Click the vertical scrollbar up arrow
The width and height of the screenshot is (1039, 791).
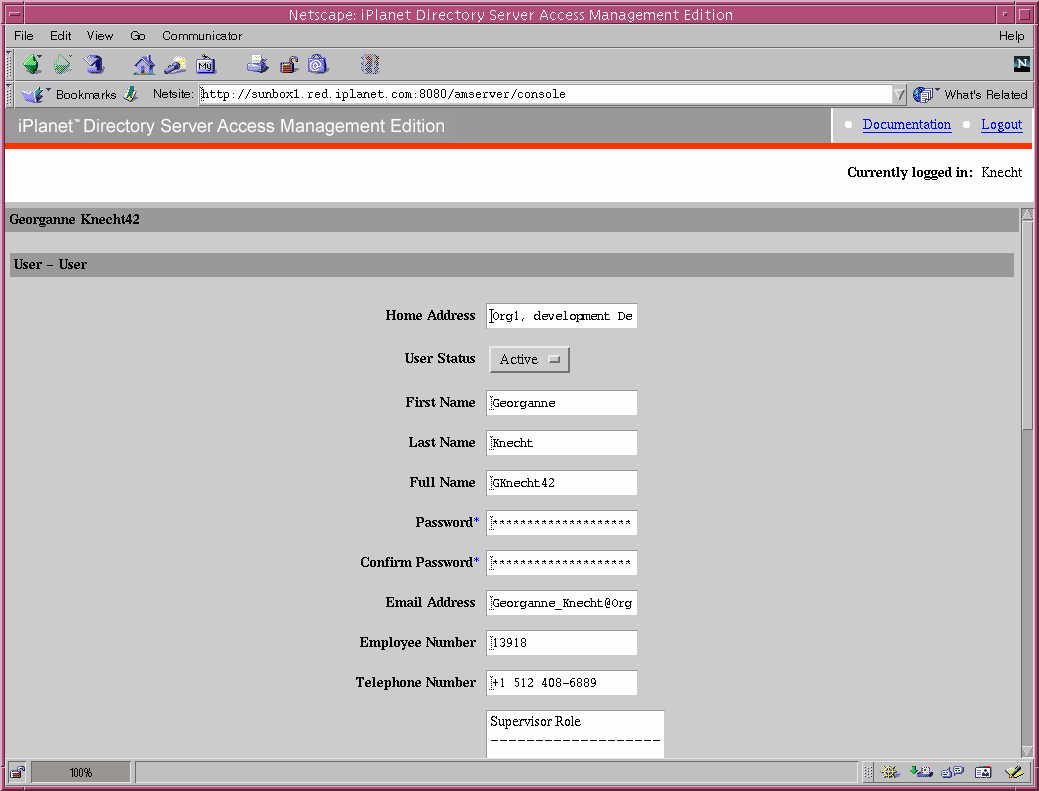[1027, 215]
